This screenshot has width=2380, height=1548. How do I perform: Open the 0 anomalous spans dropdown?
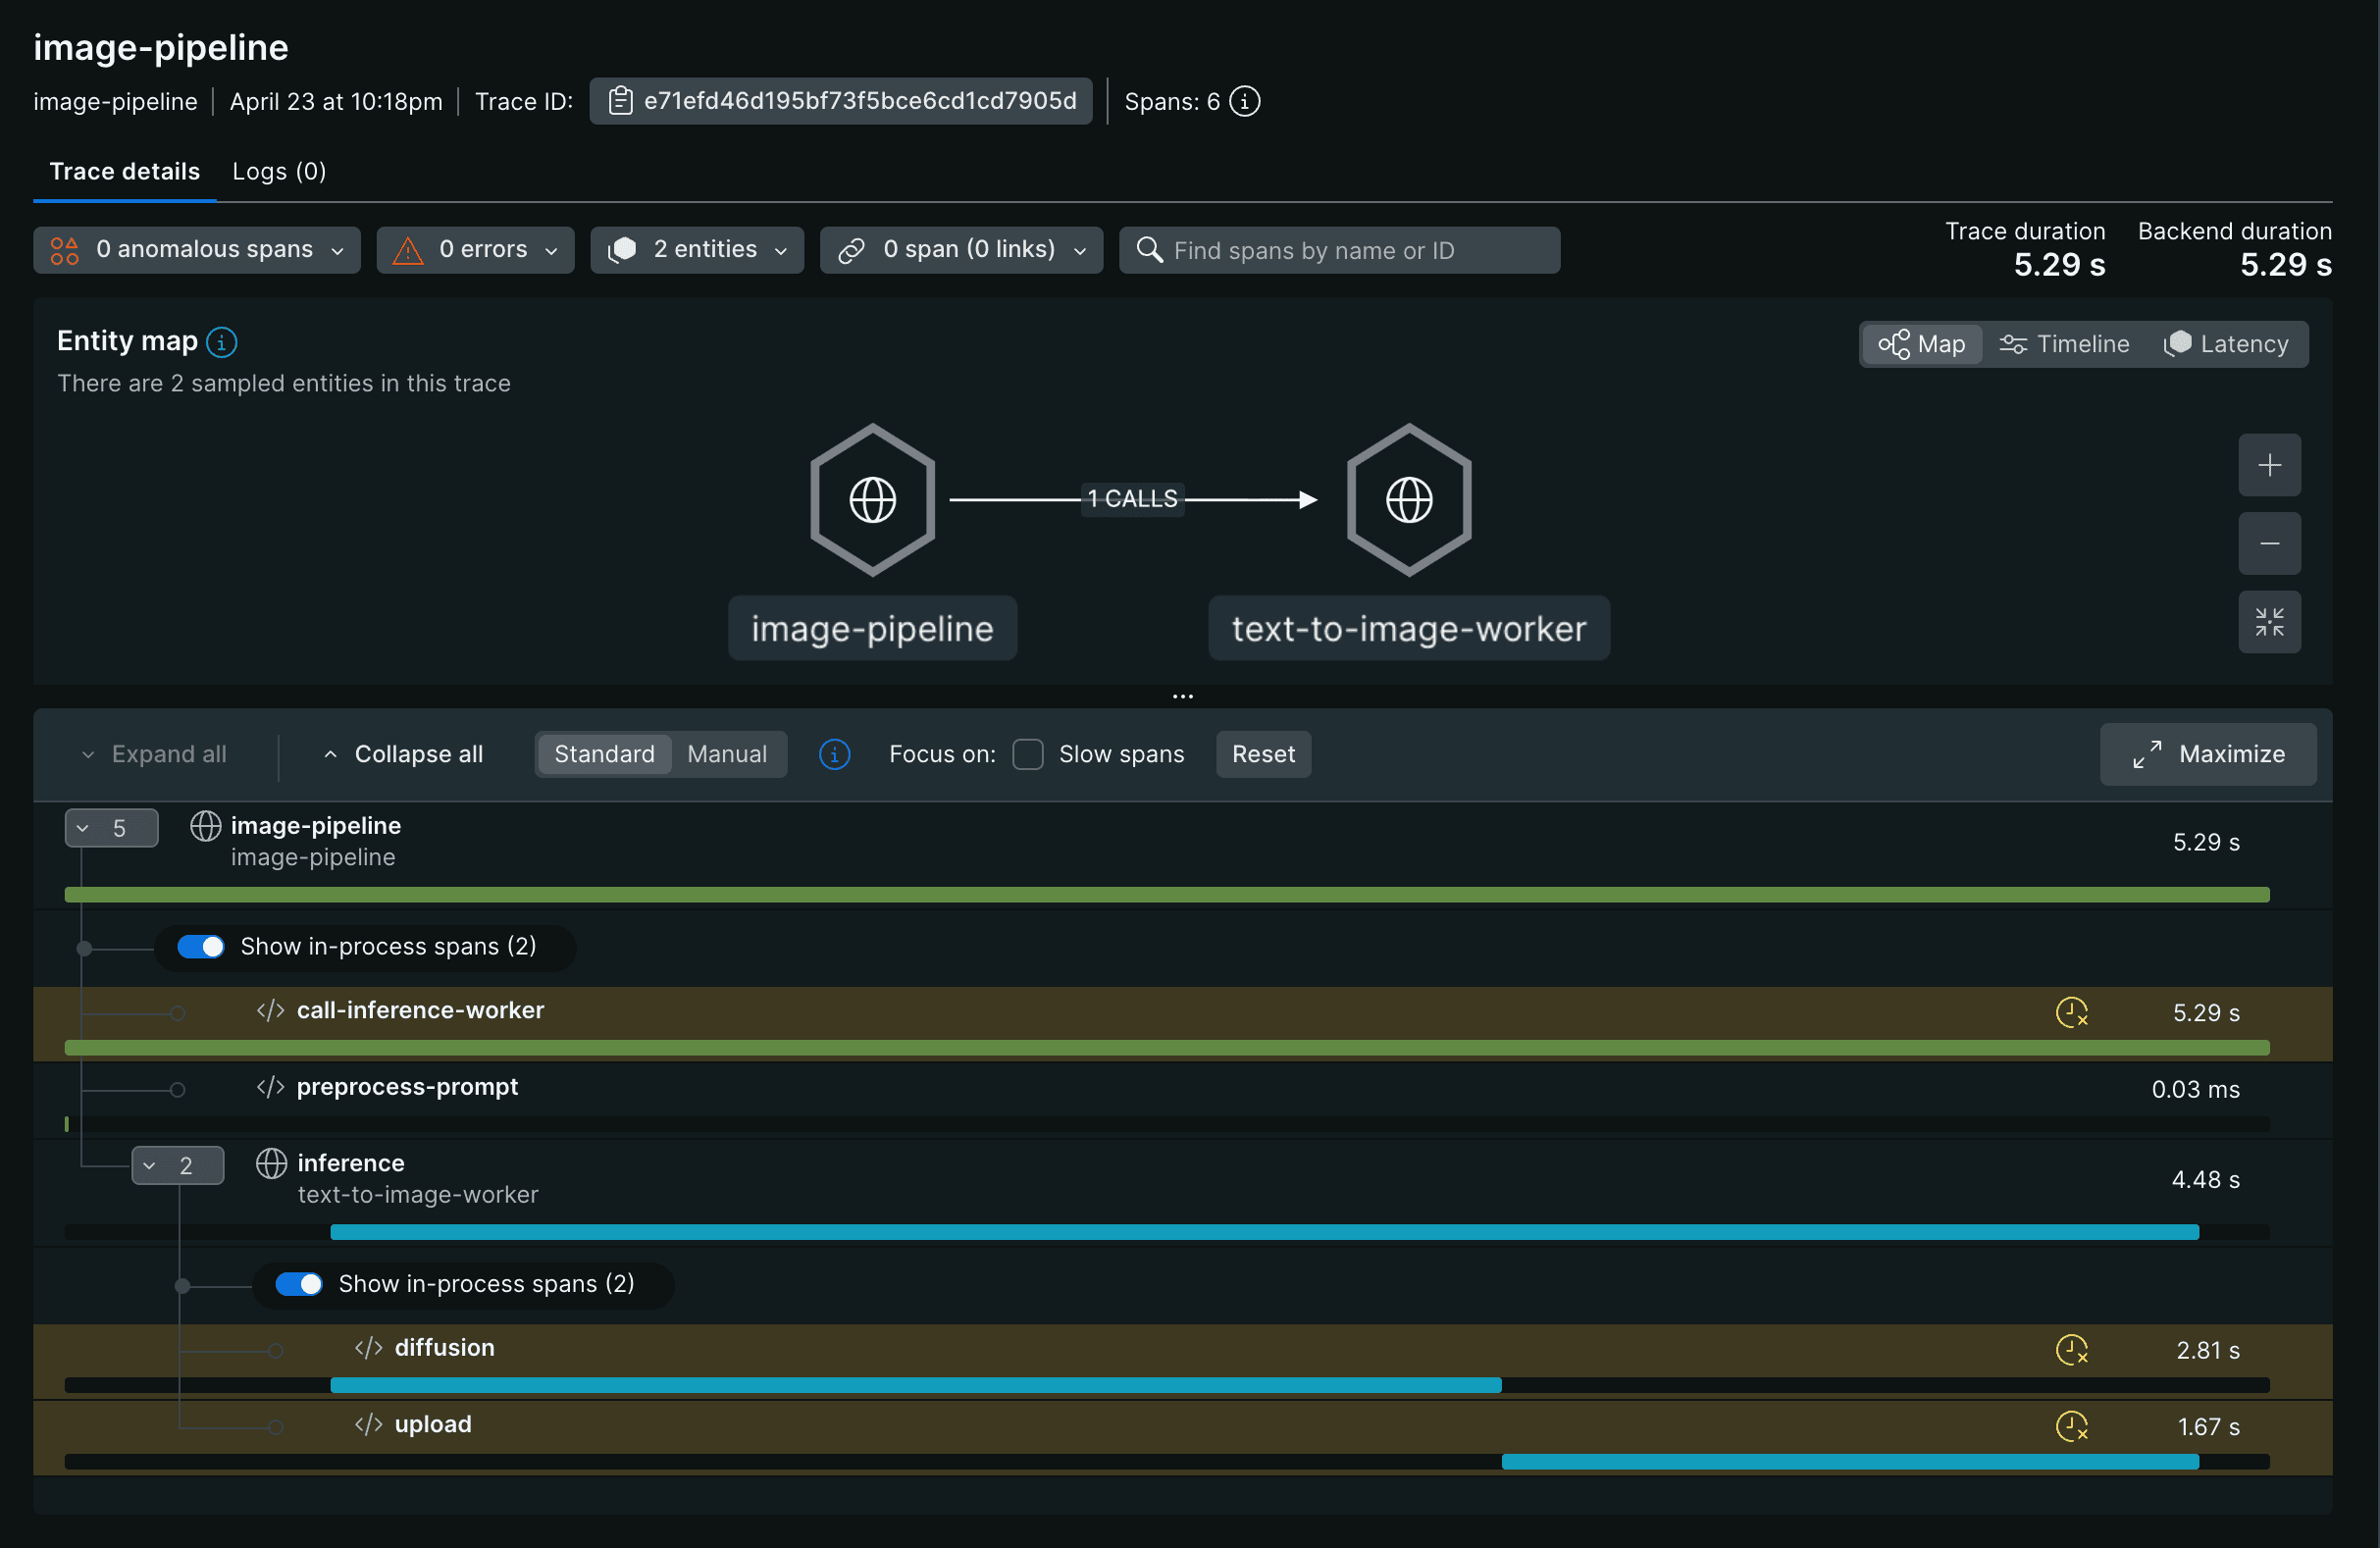point(197,250)
